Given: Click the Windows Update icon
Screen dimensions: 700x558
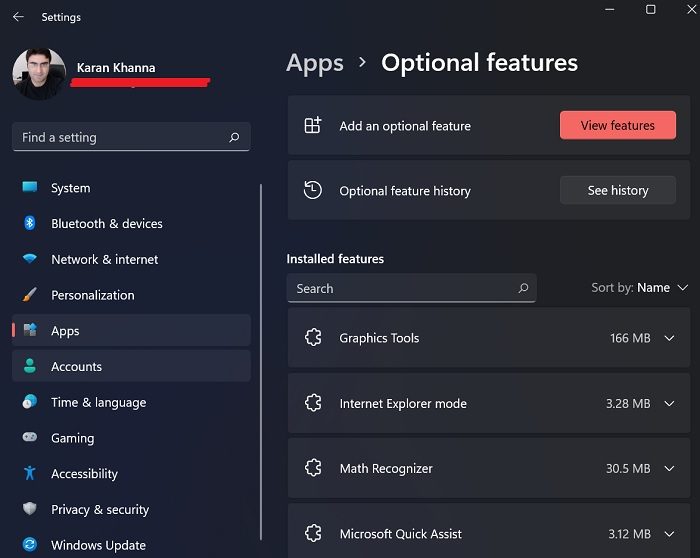Looking at the screenshot, I should (x=30, y=545).
